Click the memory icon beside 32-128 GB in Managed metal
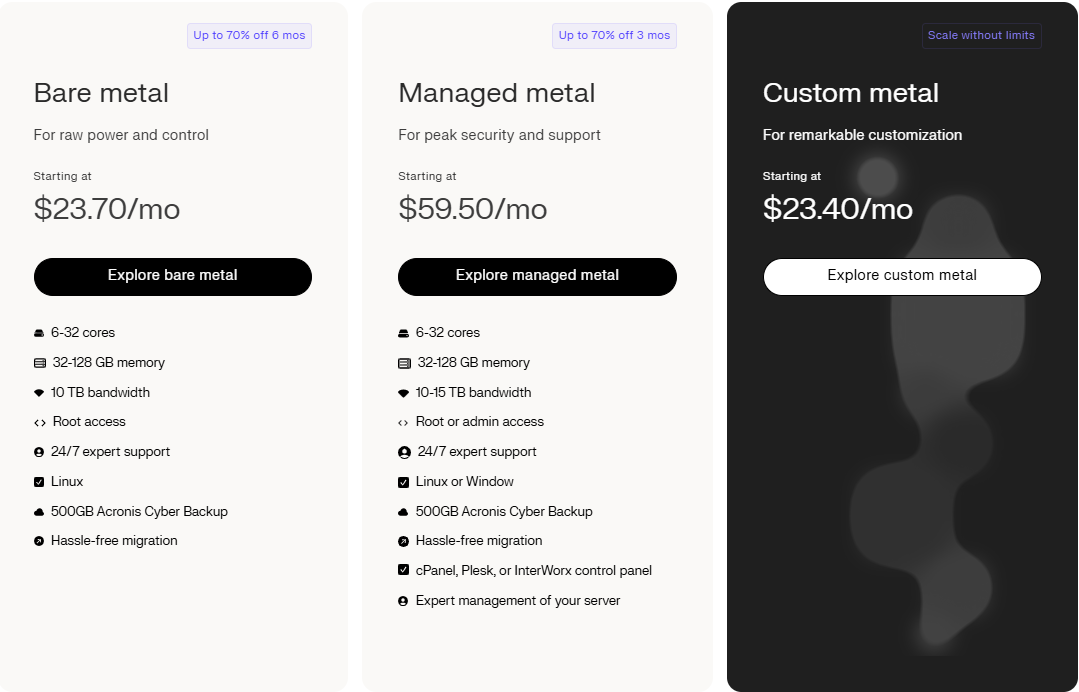Viewport: 1079px width, 692px height. click(404, 363)
